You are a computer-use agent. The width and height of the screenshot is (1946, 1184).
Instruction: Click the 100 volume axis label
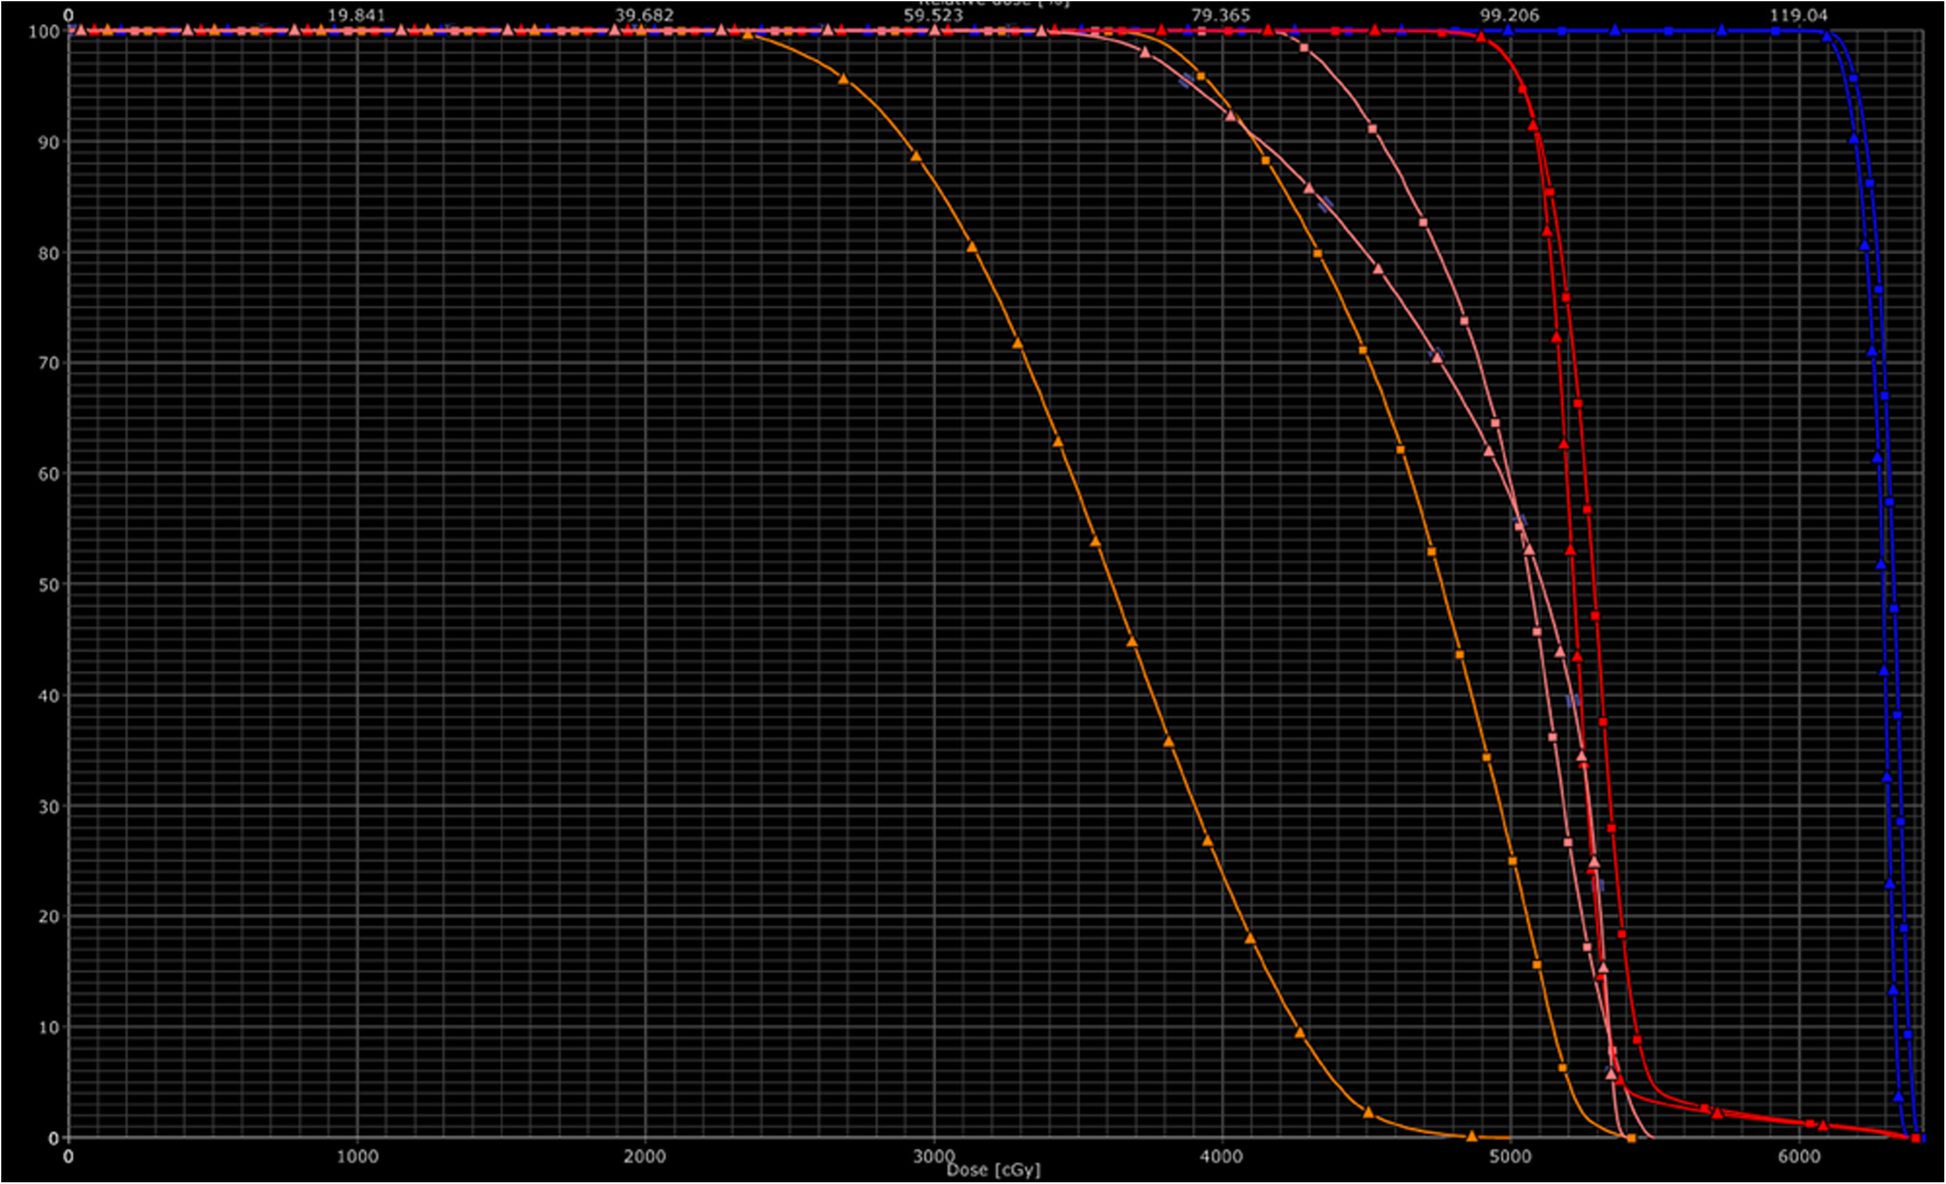pos(44,32)
